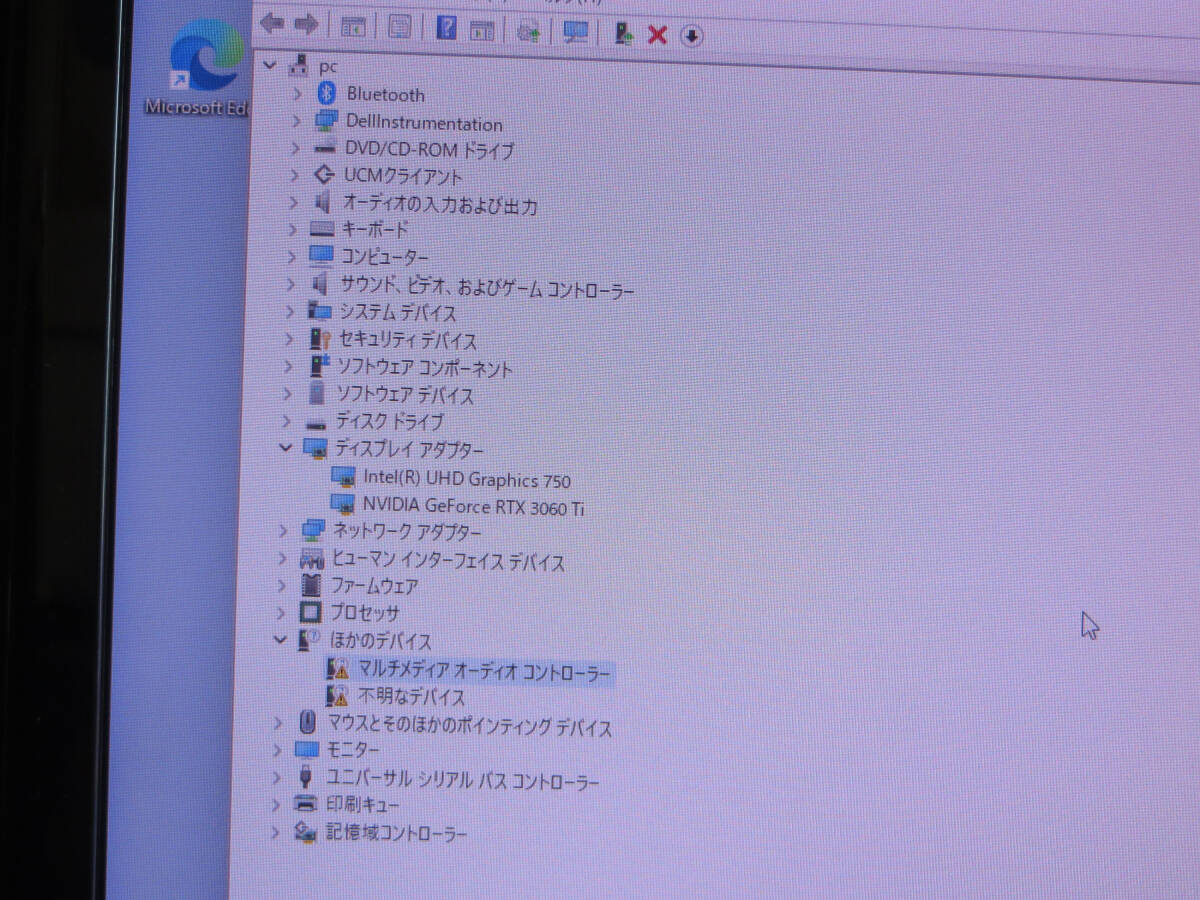1200x900 pixels.
Task: Collapse the ほかのデバイス category
Action: pyautogui.click(x=280, y=639)
